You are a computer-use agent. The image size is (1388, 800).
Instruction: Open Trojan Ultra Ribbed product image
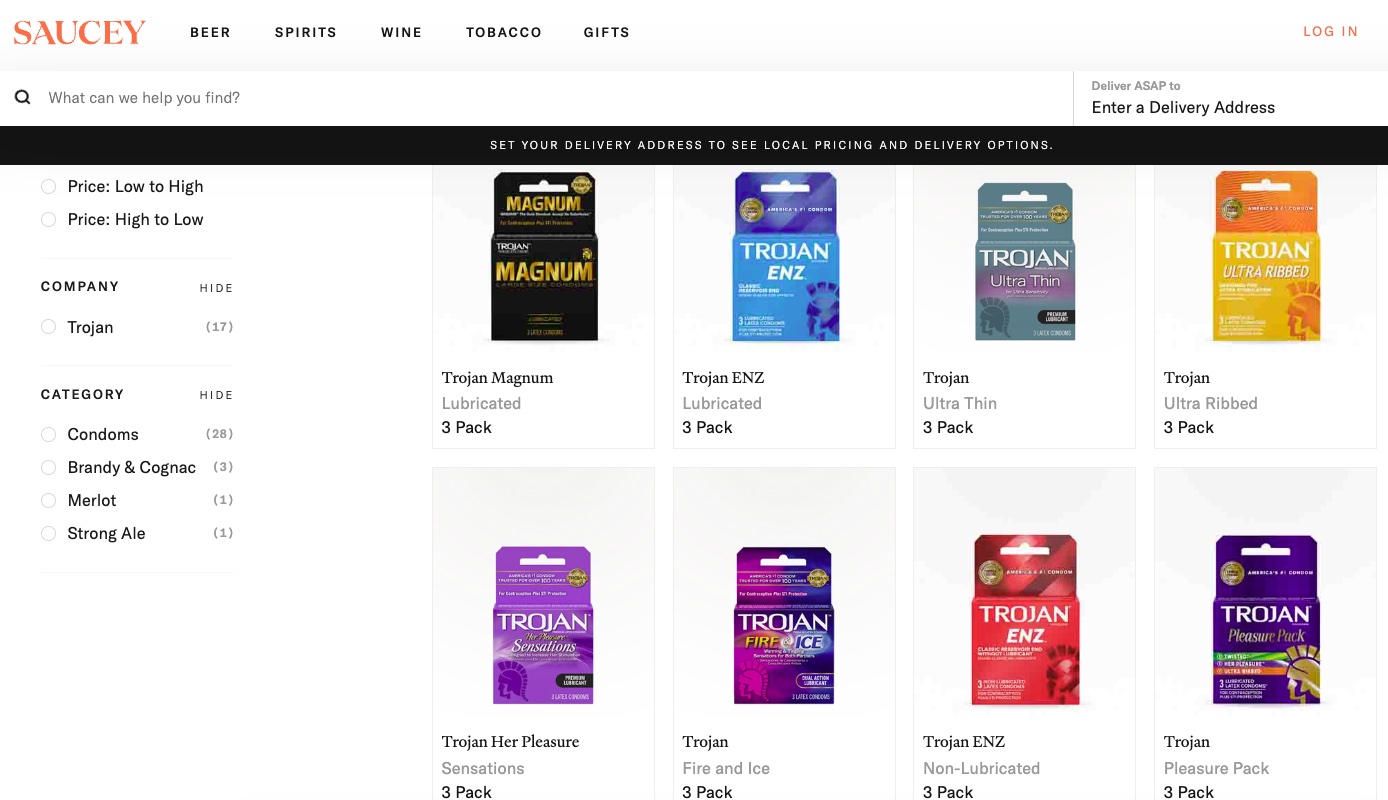[x=1266, y=256]
